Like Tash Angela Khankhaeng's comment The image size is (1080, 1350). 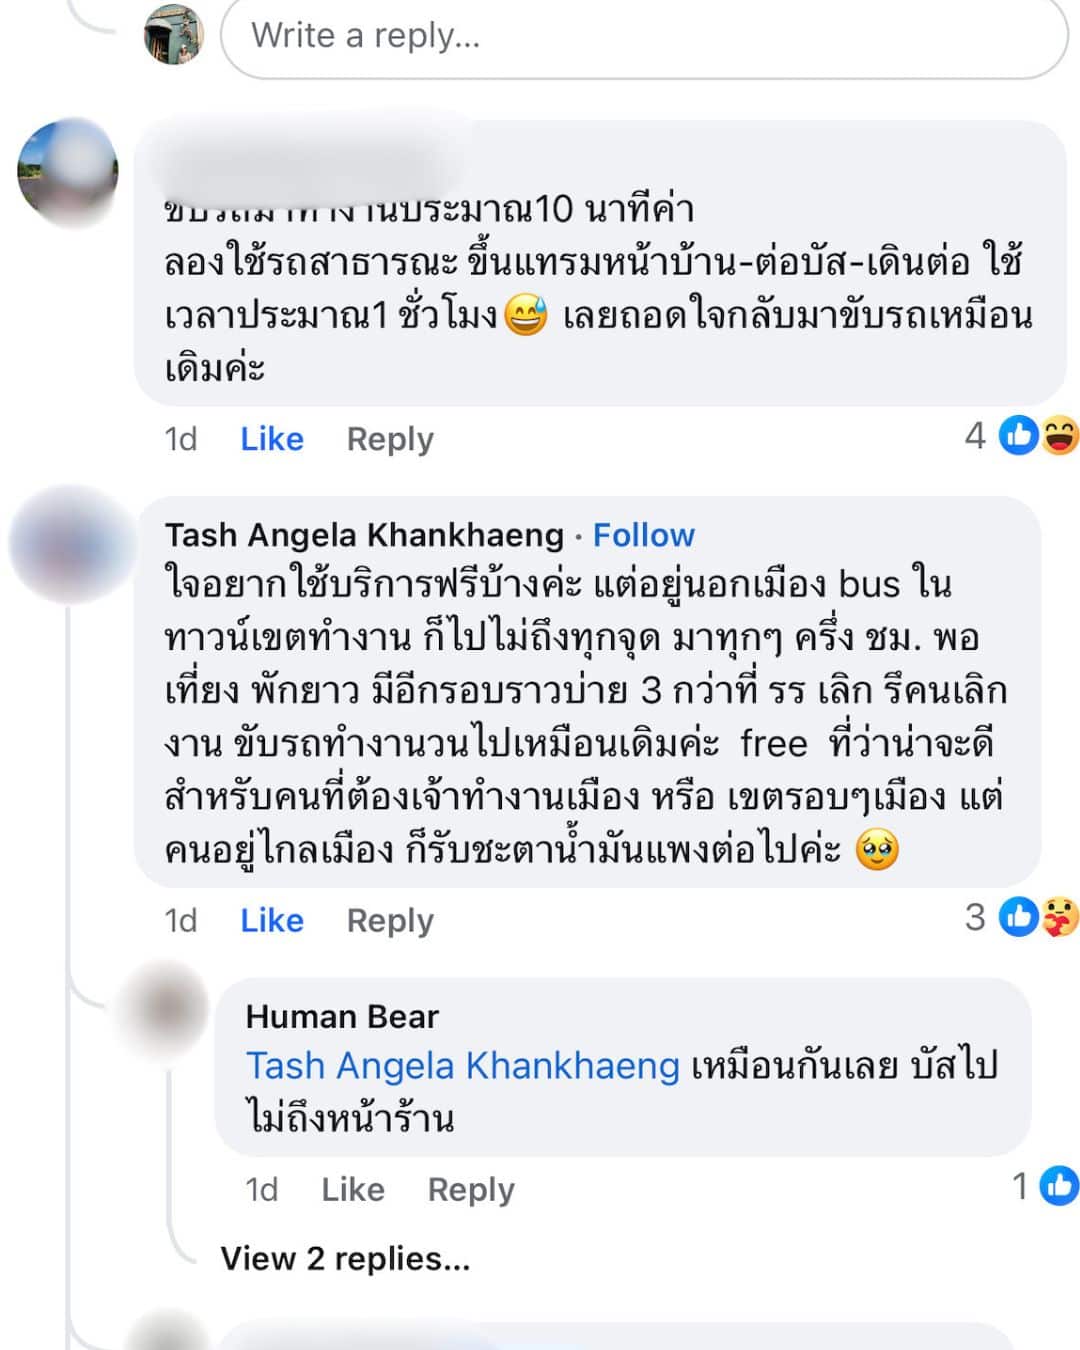270,920
